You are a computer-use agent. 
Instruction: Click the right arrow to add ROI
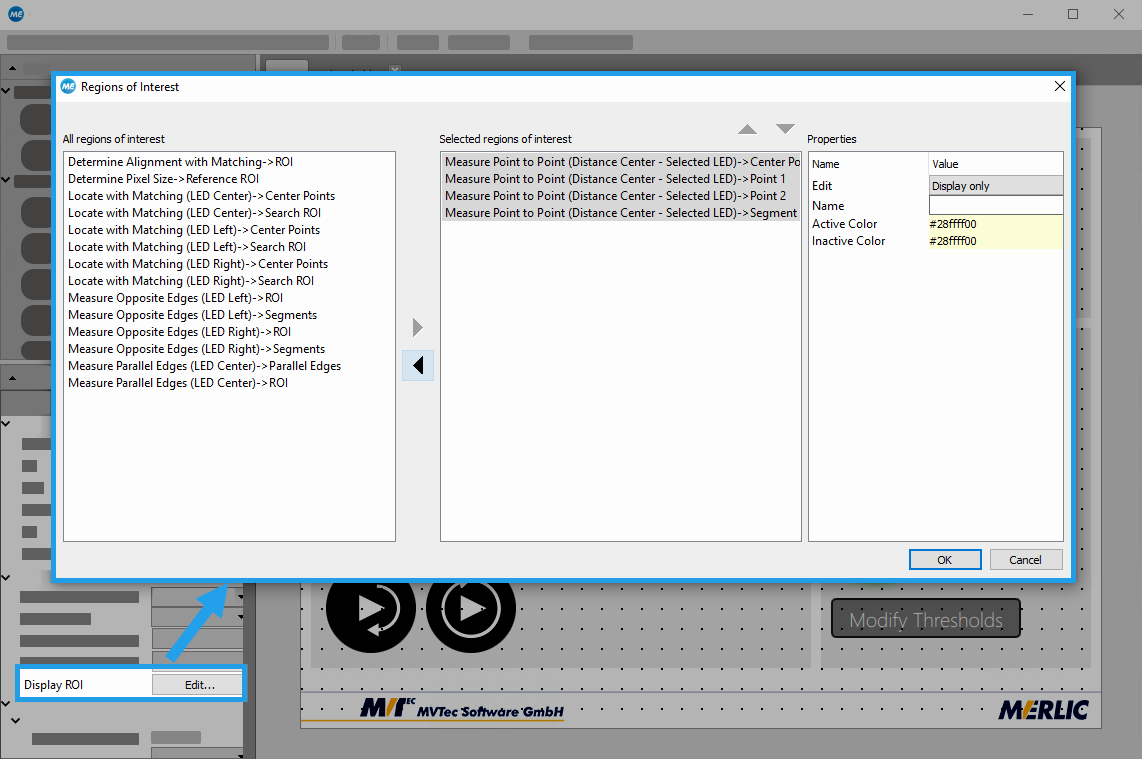click(418, 328)
